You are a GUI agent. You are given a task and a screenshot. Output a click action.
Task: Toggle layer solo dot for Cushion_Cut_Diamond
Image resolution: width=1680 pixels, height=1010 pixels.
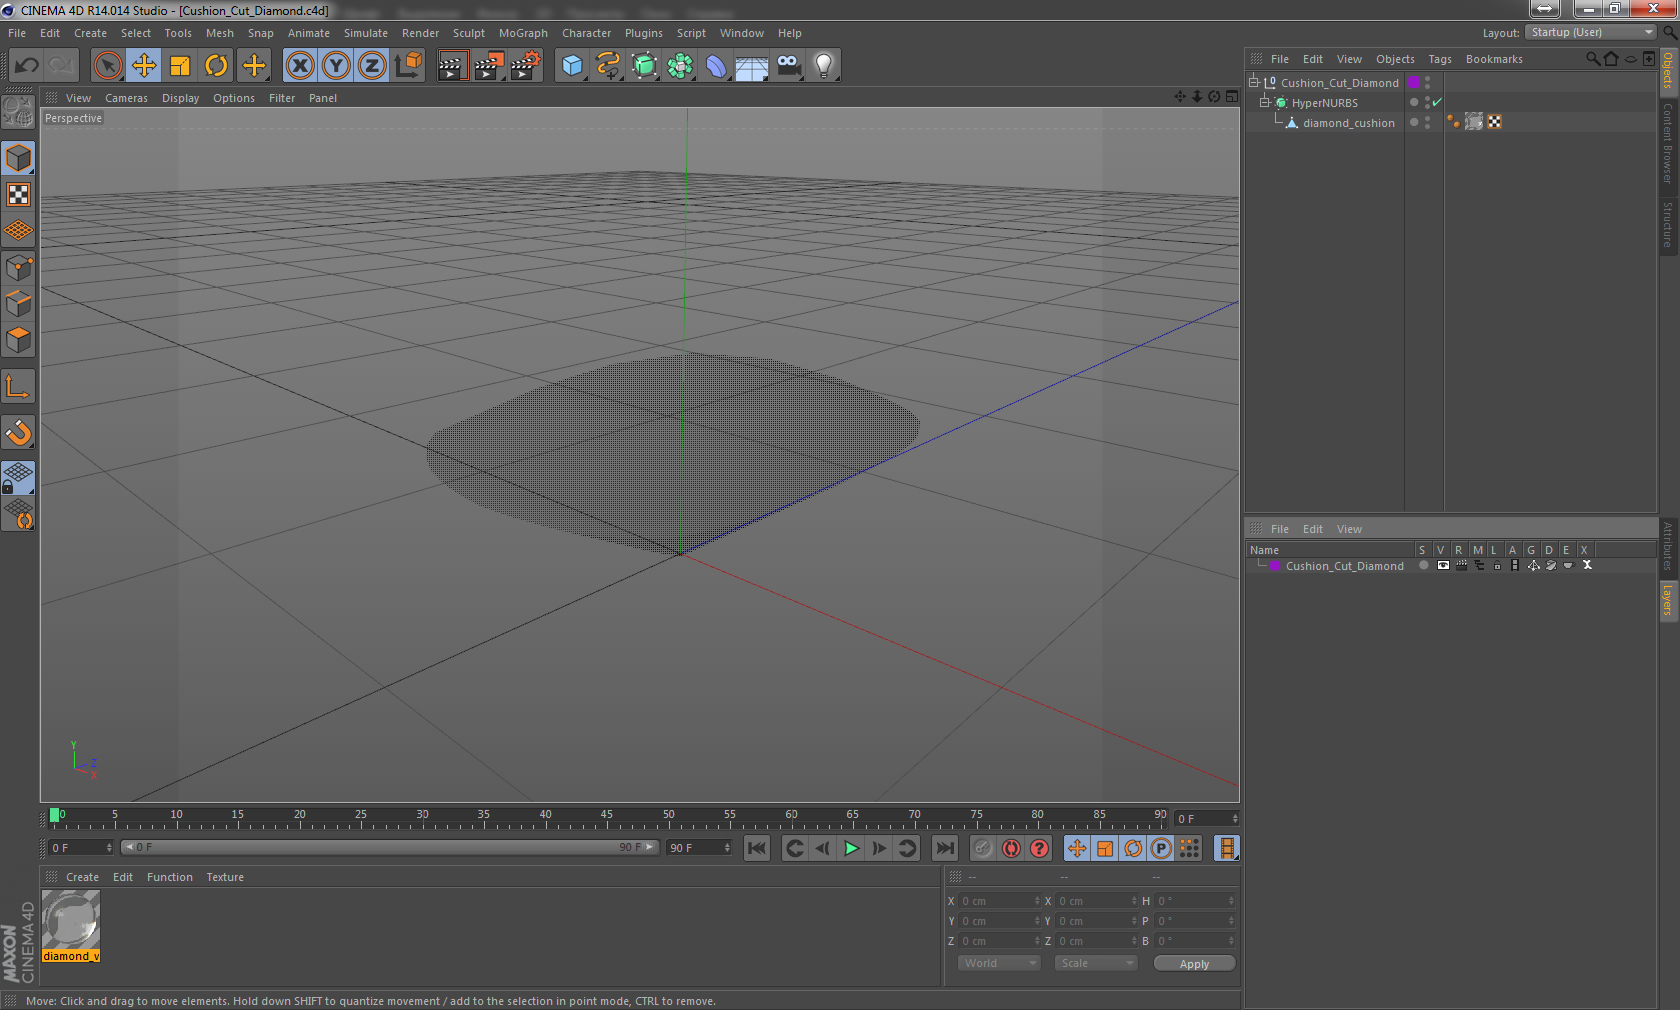1423,565
